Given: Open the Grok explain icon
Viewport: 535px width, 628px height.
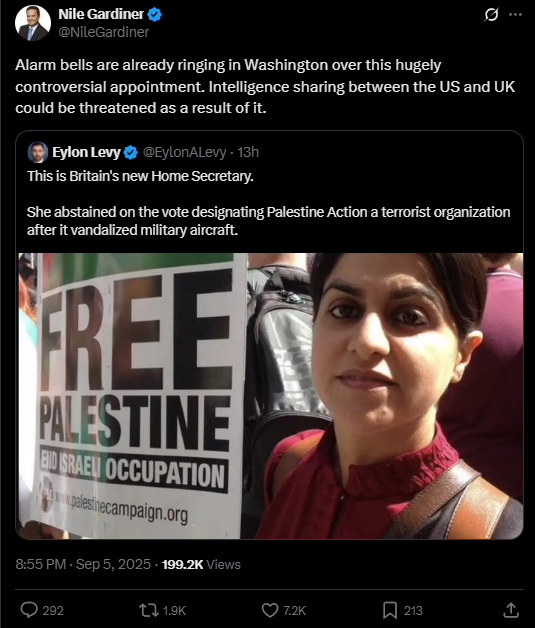Looking at the screenshot, I should pyautogui.click(x=491, y=15).
